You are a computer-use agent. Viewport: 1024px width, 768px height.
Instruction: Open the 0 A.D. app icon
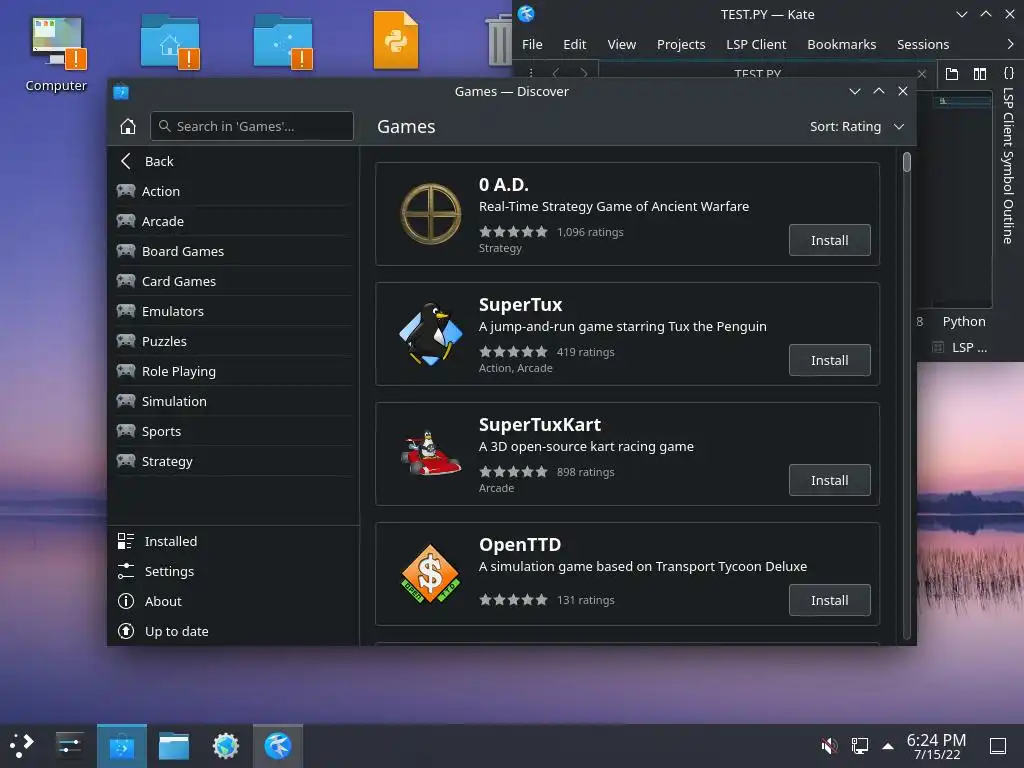pos(430,214)
